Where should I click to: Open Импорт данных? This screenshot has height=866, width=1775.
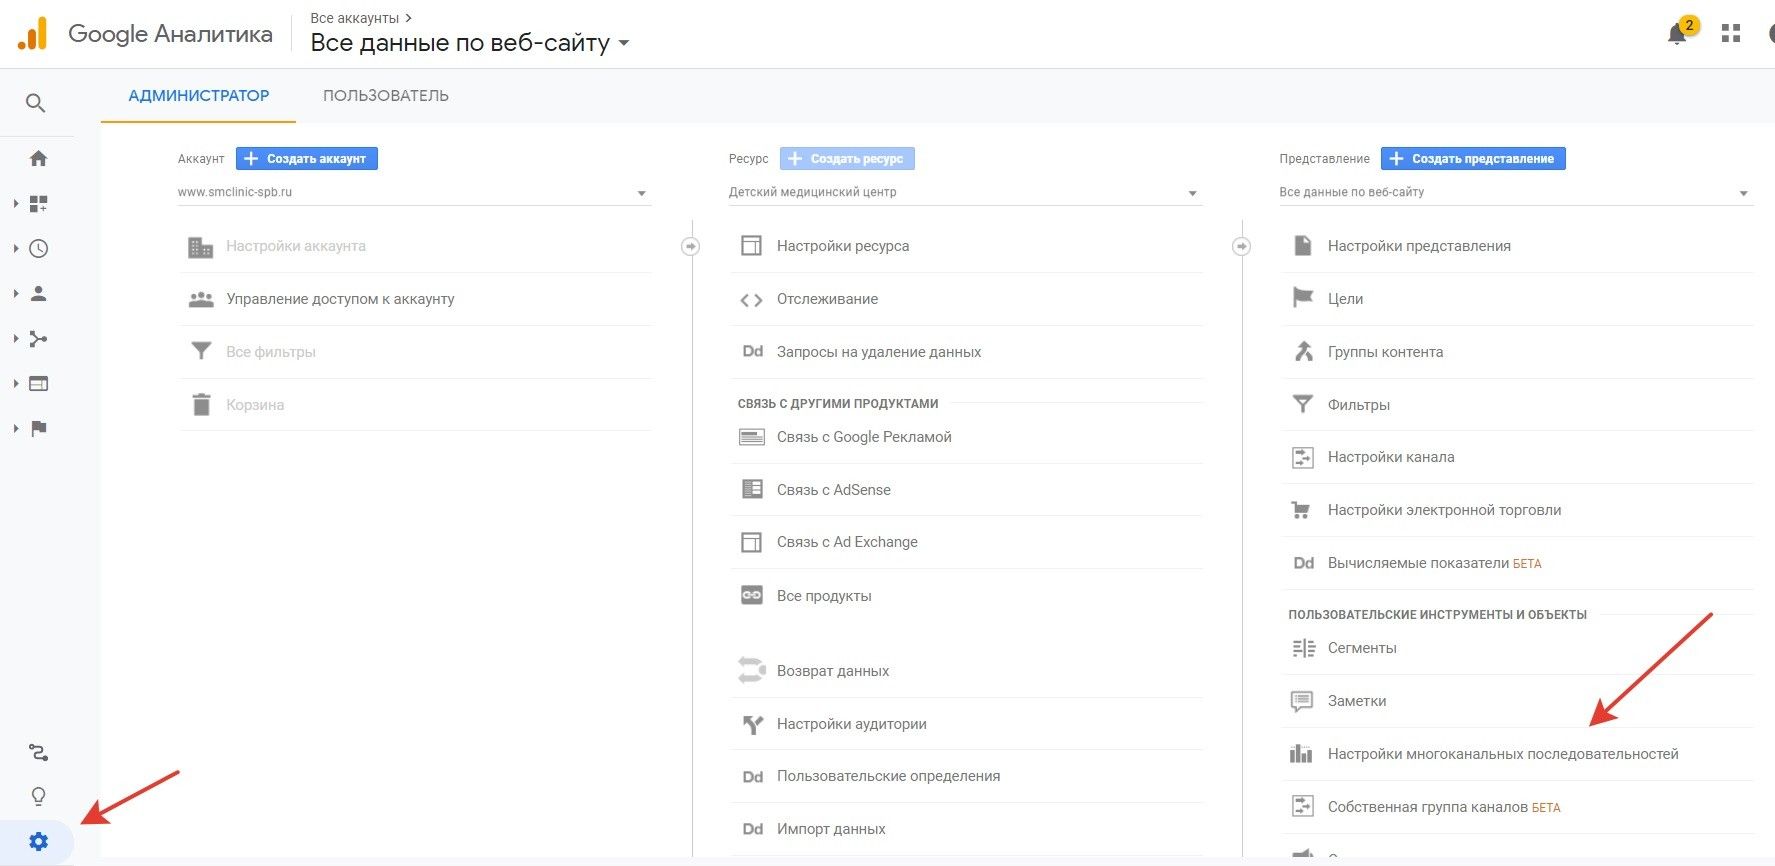click(x=831, y=829)
